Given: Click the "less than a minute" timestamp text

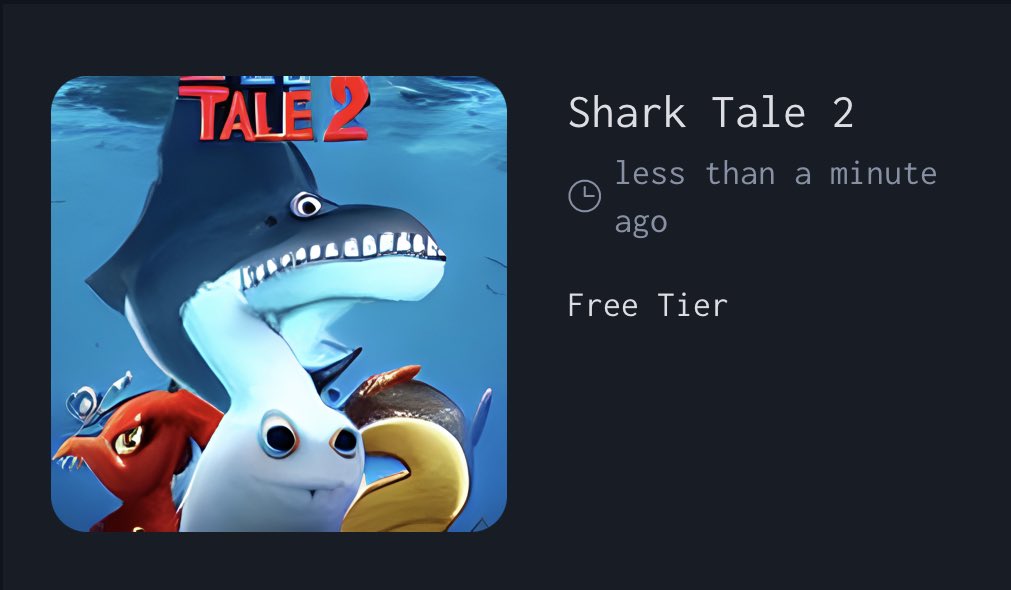Looking at the screenshot, I should (775, 174).
